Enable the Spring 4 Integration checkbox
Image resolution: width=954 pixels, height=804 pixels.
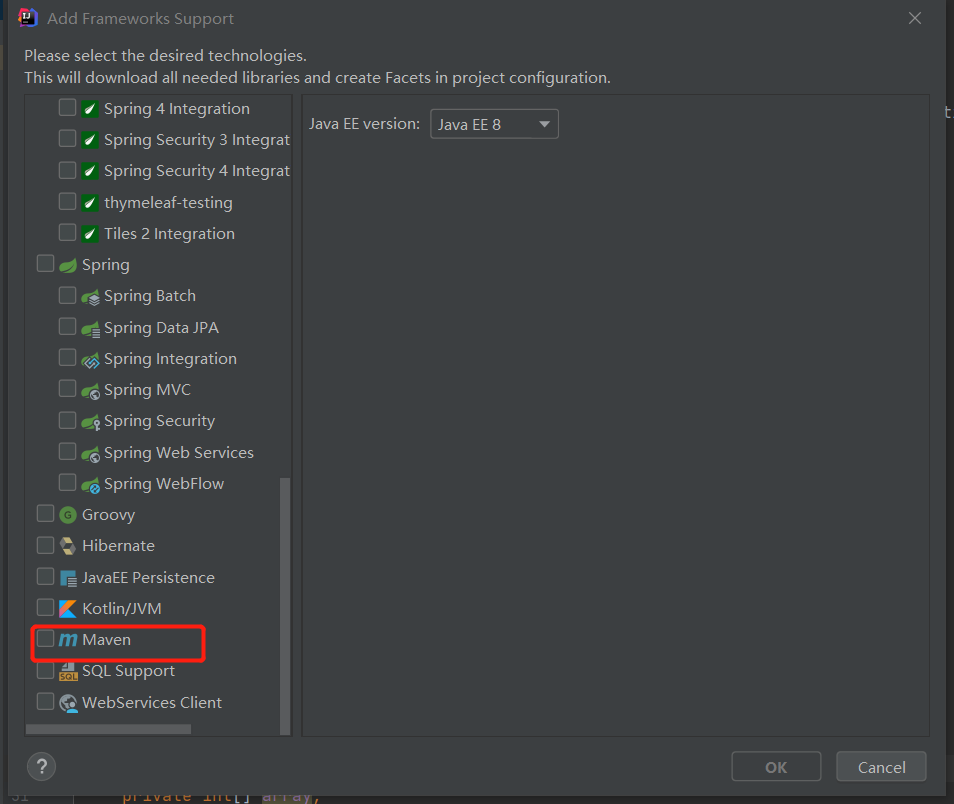[68, 107]
